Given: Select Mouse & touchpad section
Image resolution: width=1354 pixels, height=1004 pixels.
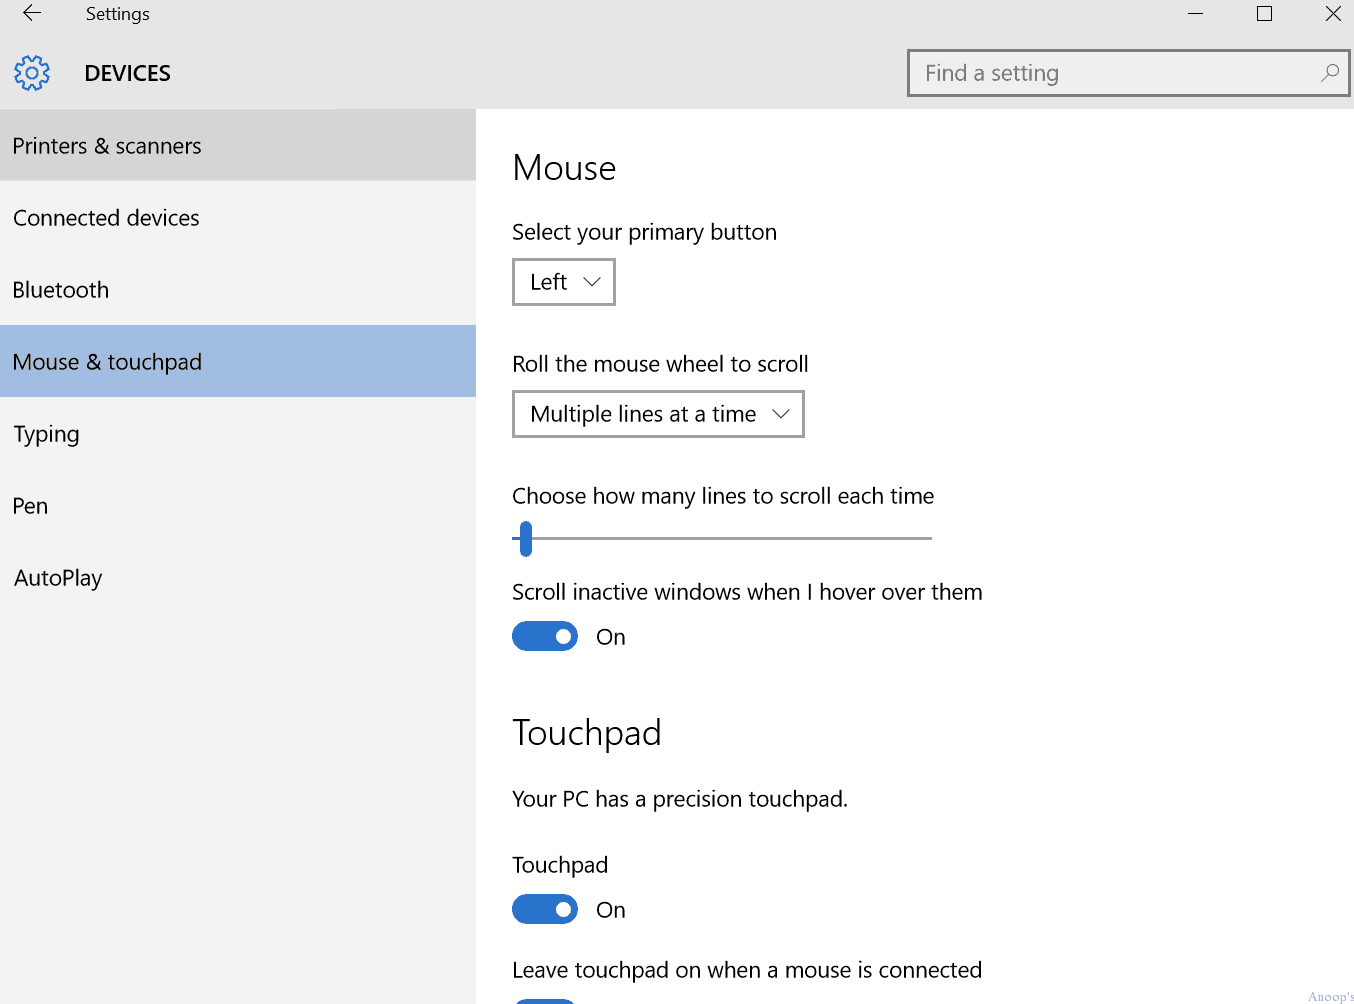Looking at the screenshot, I should [x=238, y=361].
